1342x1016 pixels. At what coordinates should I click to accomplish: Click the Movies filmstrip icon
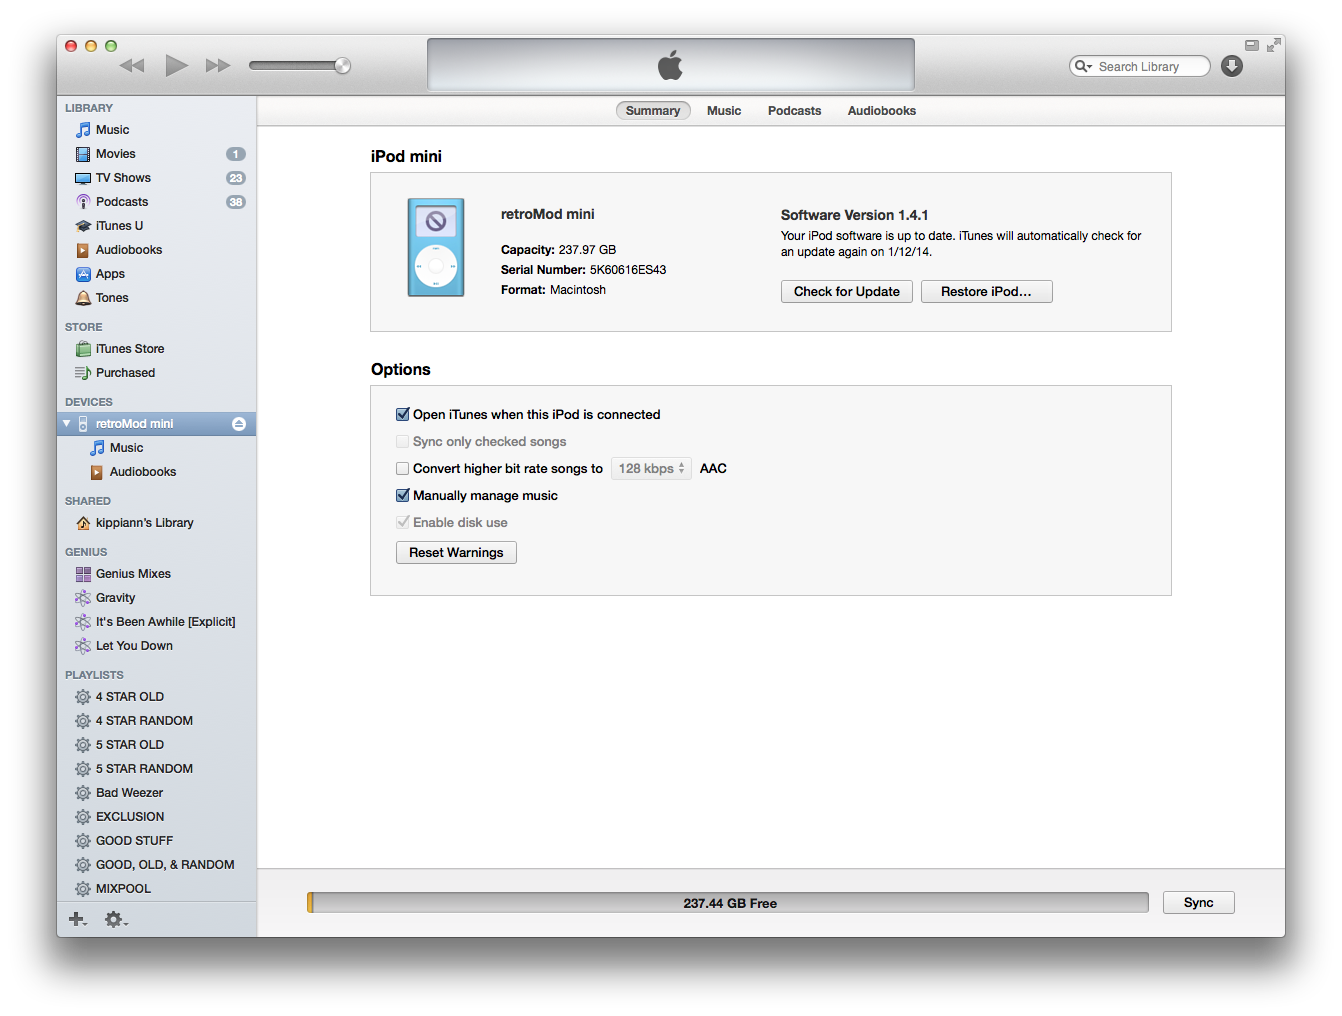pos(83,154)
